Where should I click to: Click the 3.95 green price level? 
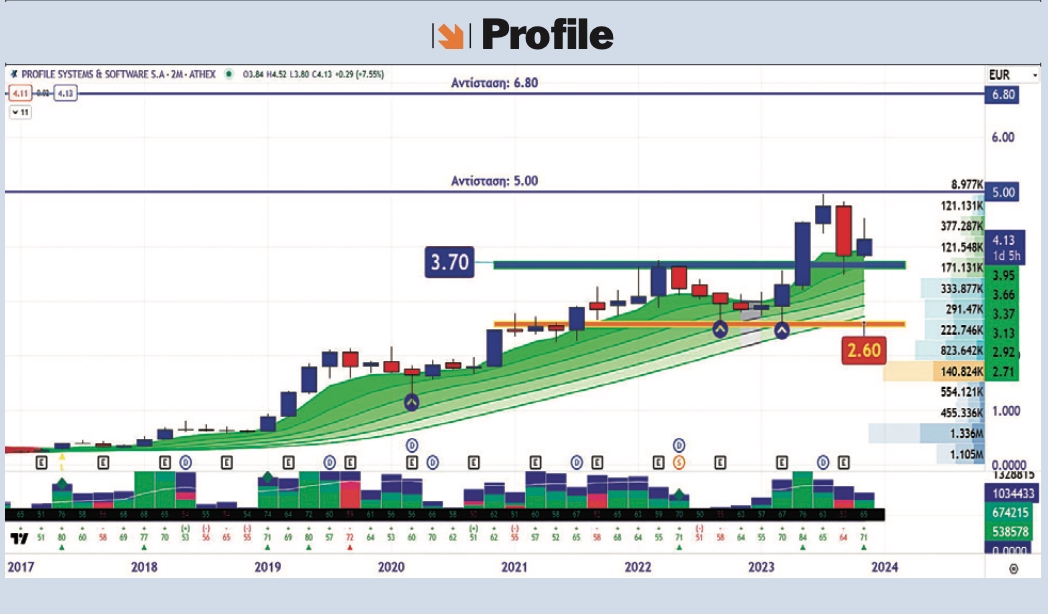click(1003, 275)
